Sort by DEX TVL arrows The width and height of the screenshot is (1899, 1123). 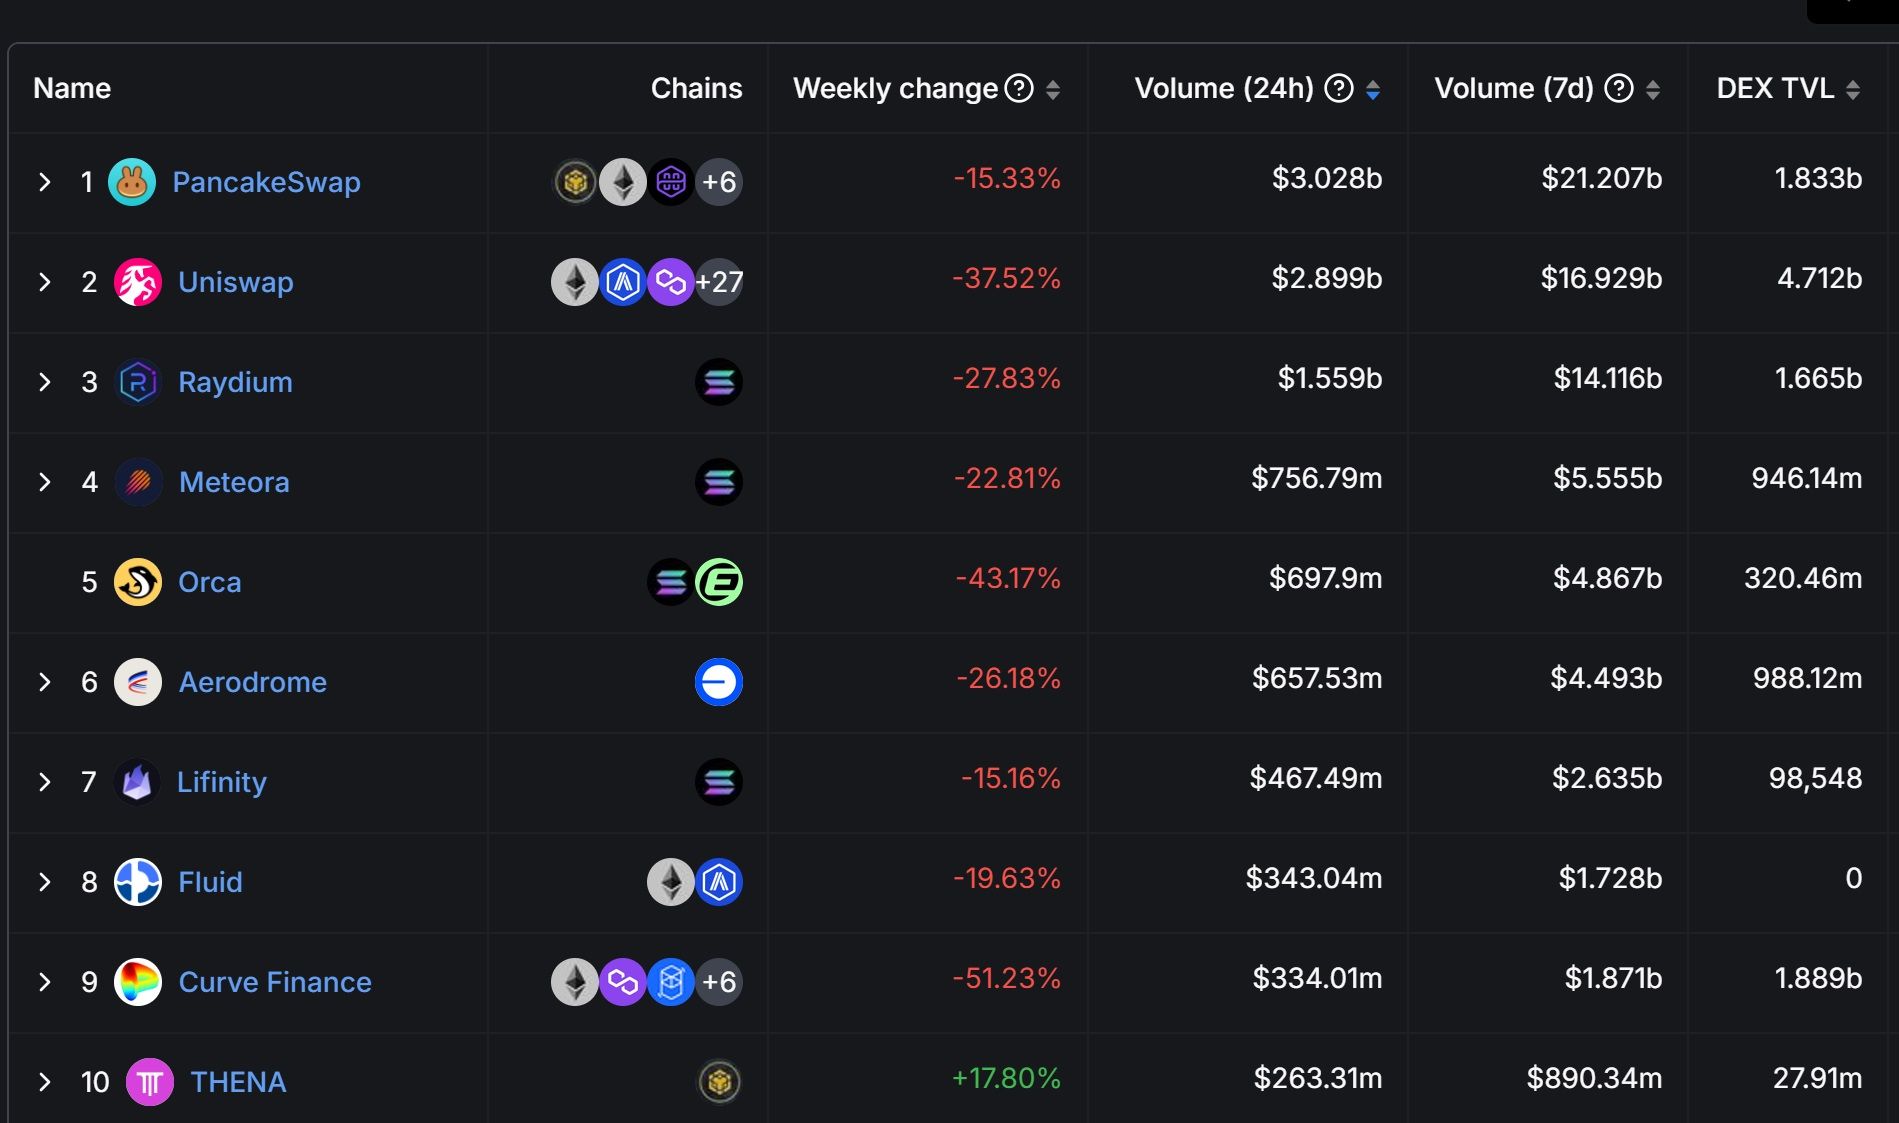coord(1853,90)
